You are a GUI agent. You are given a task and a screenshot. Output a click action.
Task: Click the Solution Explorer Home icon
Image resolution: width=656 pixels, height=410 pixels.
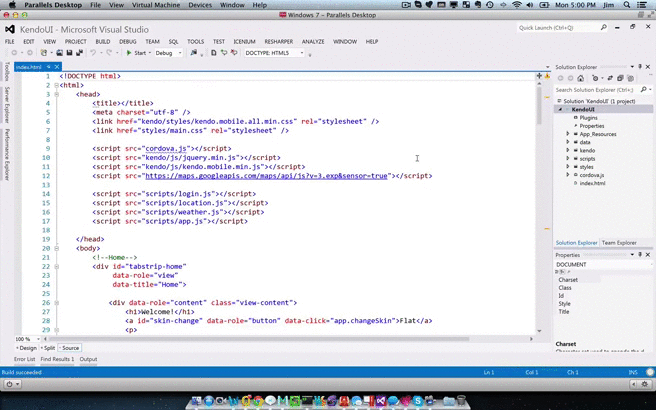click(580, 78)
